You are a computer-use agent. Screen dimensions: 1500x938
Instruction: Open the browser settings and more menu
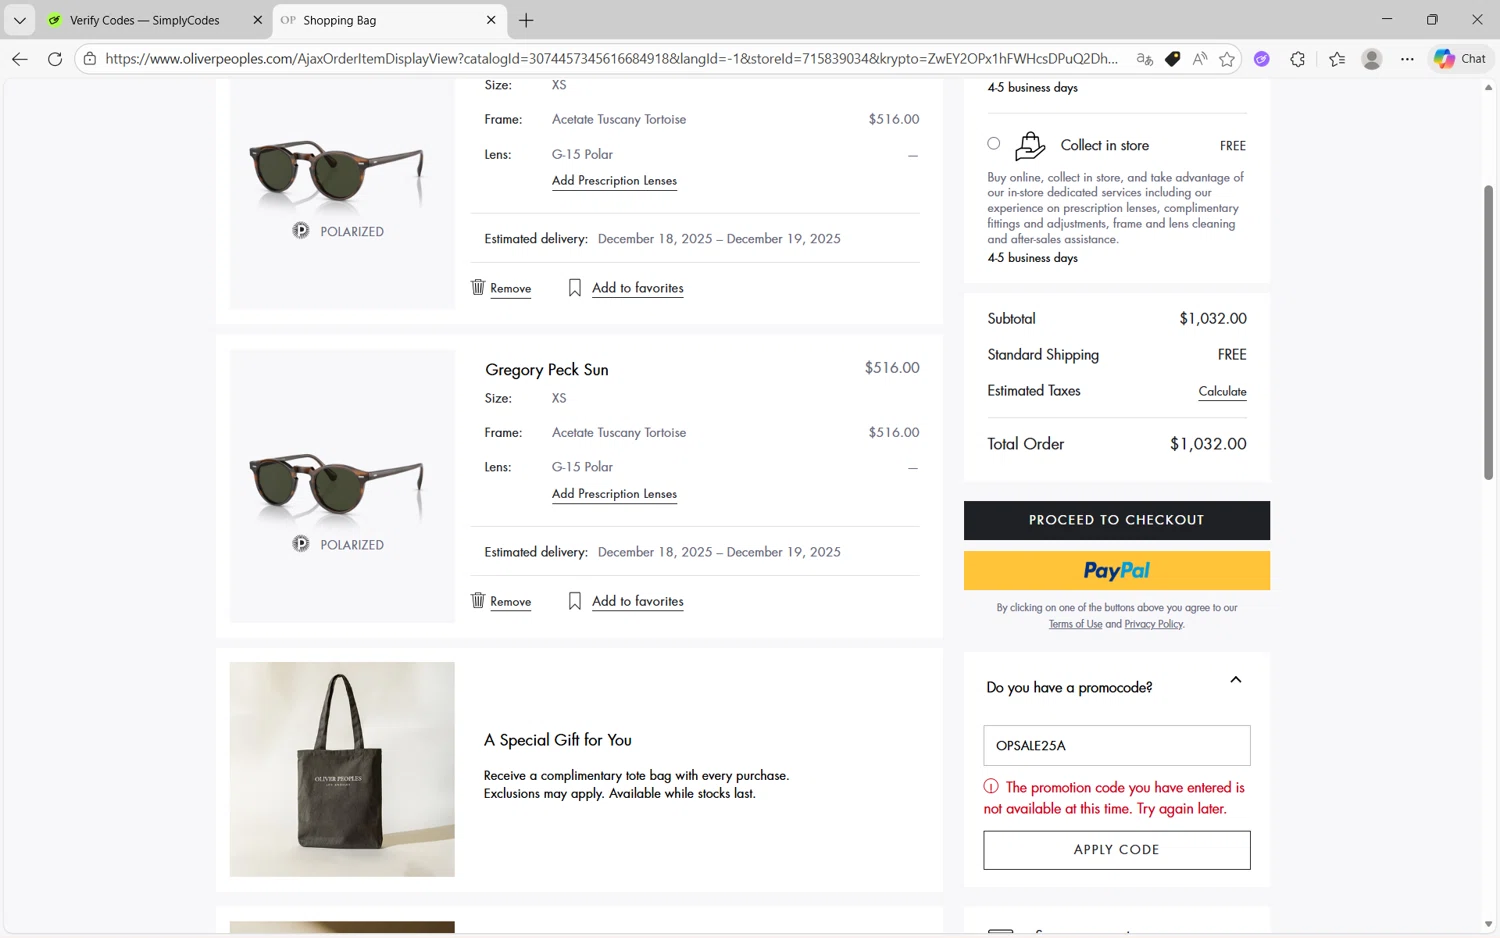[1407, 59]
